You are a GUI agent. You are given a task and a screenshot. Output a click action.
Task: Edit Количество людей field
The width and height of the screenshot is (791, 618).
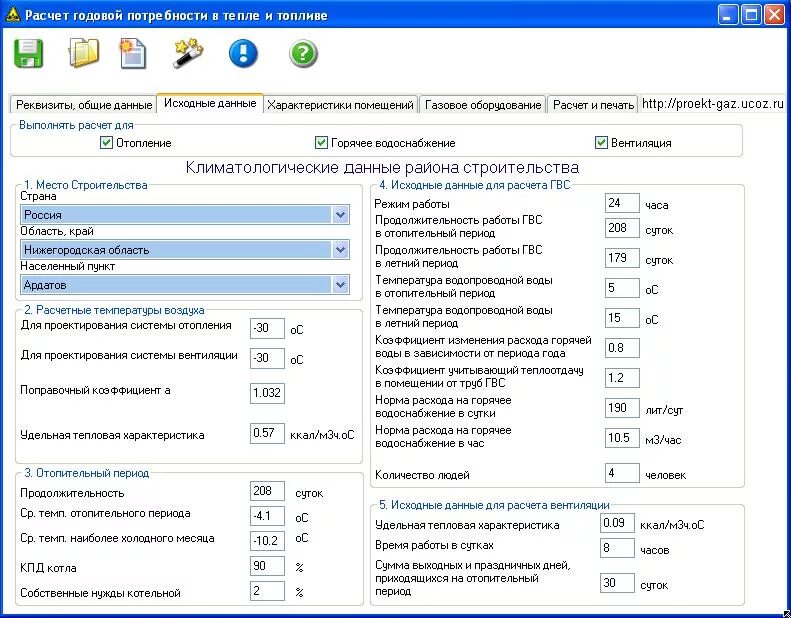622,473
